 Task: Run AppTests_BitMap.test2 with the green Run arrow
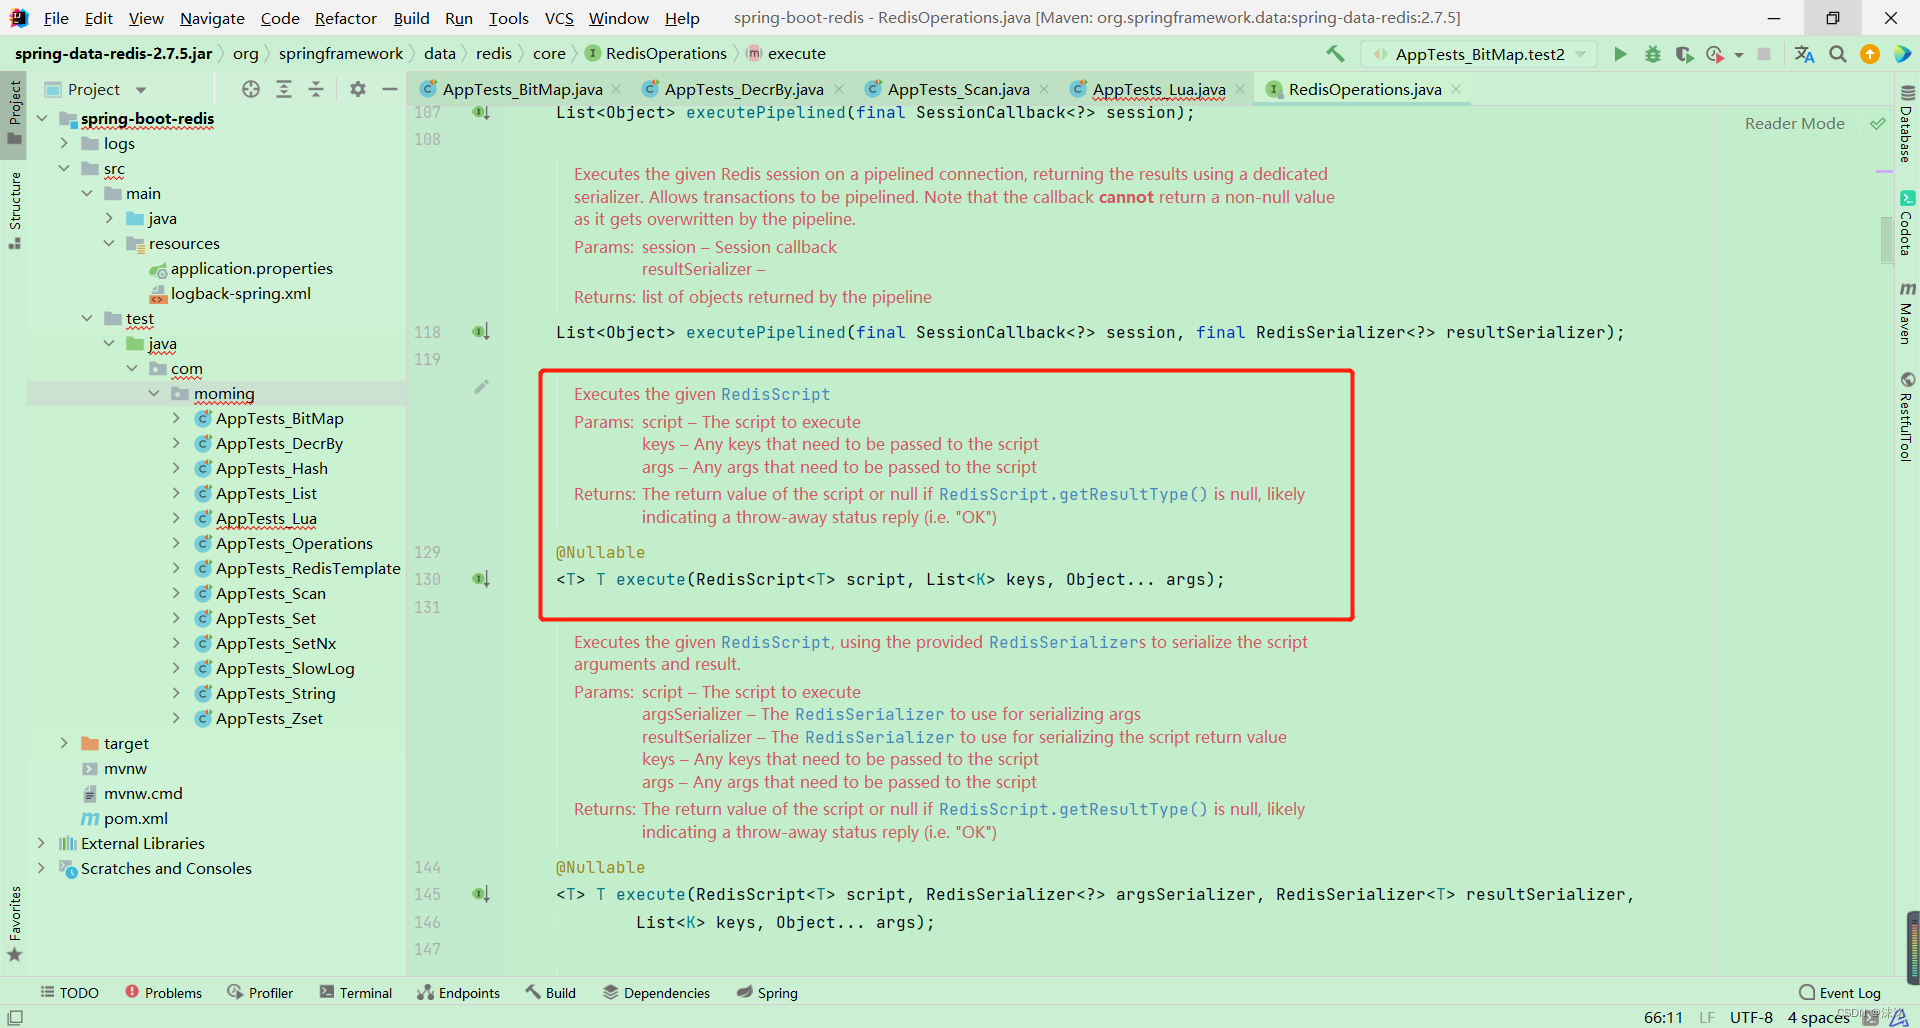click(x=1620, y=55)
